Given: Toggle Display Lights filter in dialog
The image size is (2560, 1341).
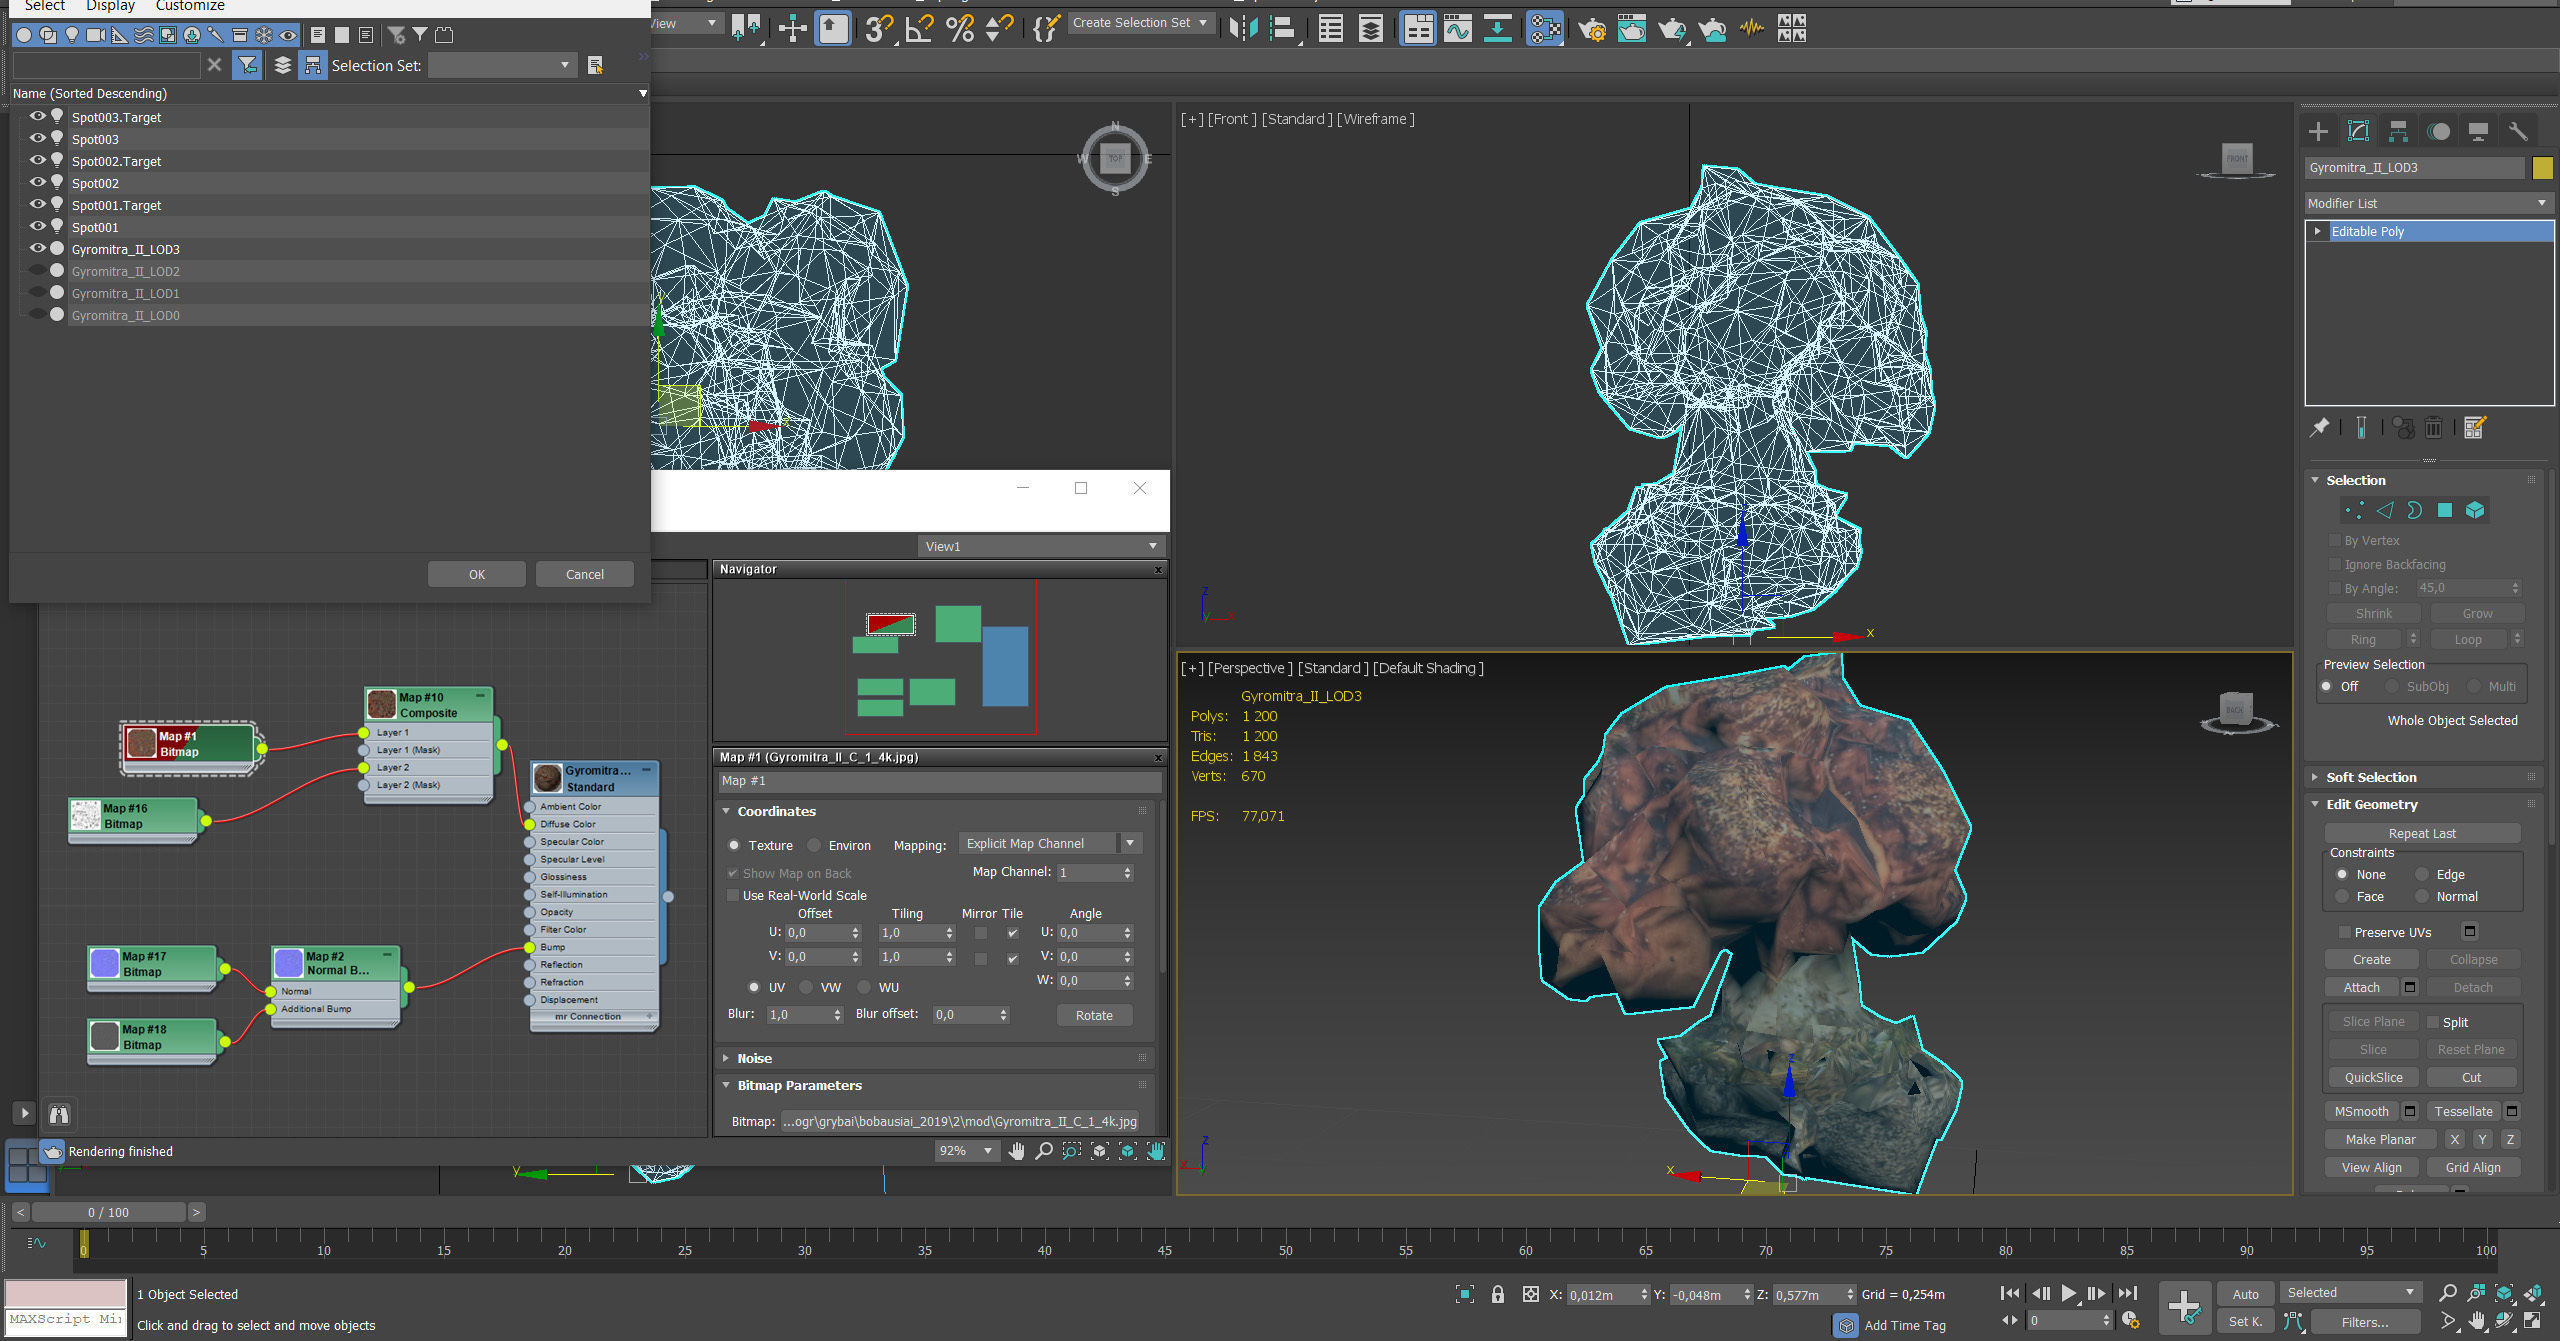Looking at the screenshot, I should click(x=72, y=35).
